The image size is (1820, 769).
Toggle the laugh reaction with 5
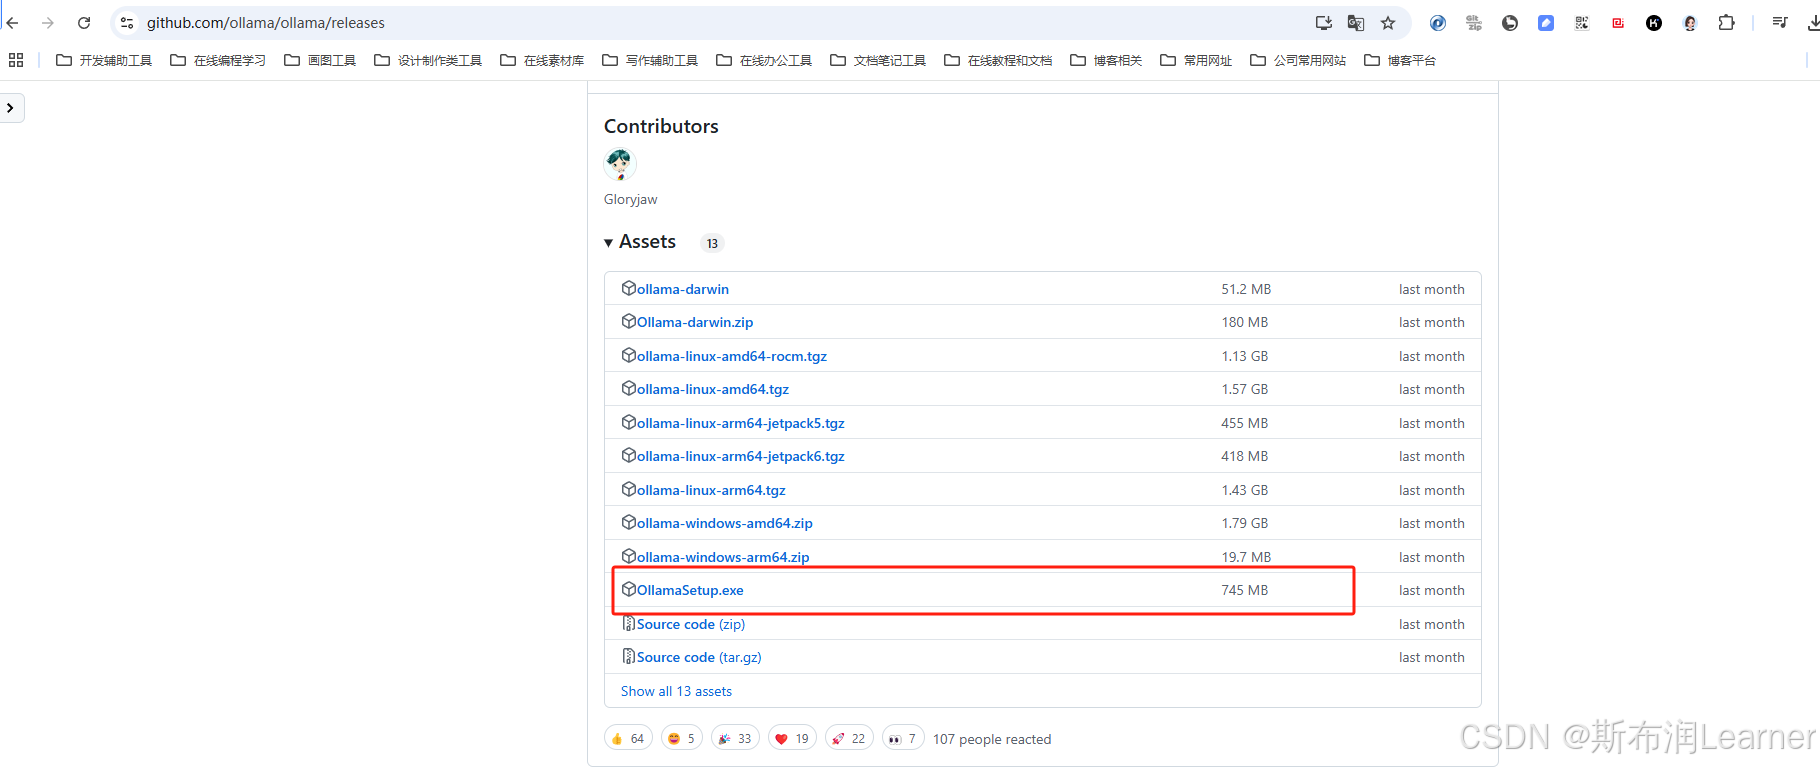point(682,738)
